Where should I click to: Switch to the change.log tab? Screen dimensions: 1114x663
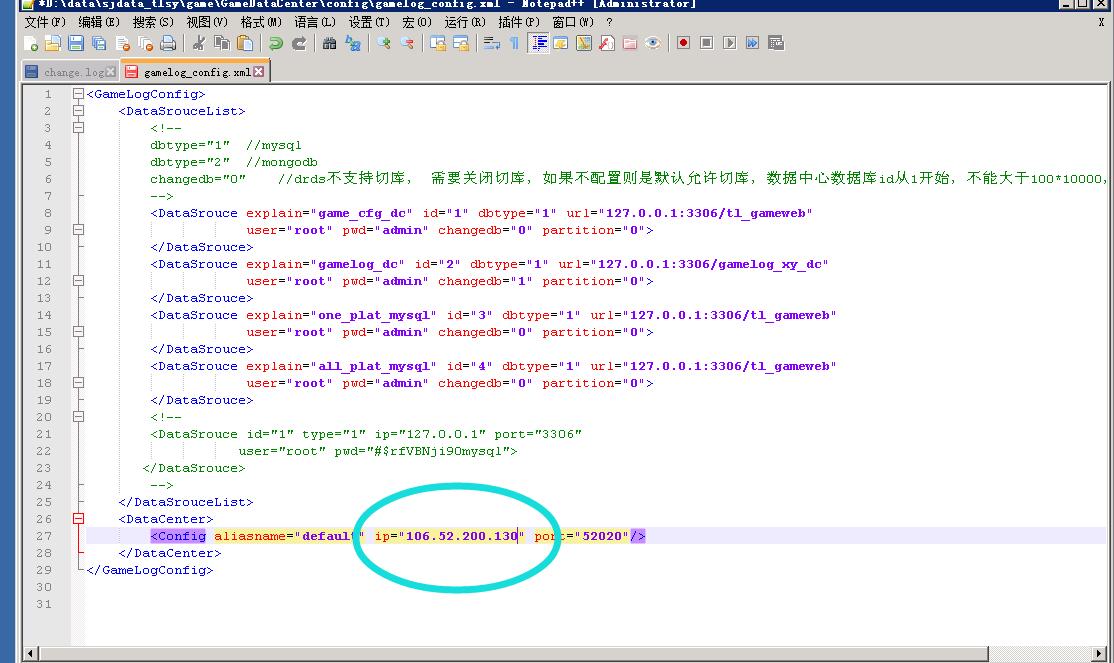(73, 72)
